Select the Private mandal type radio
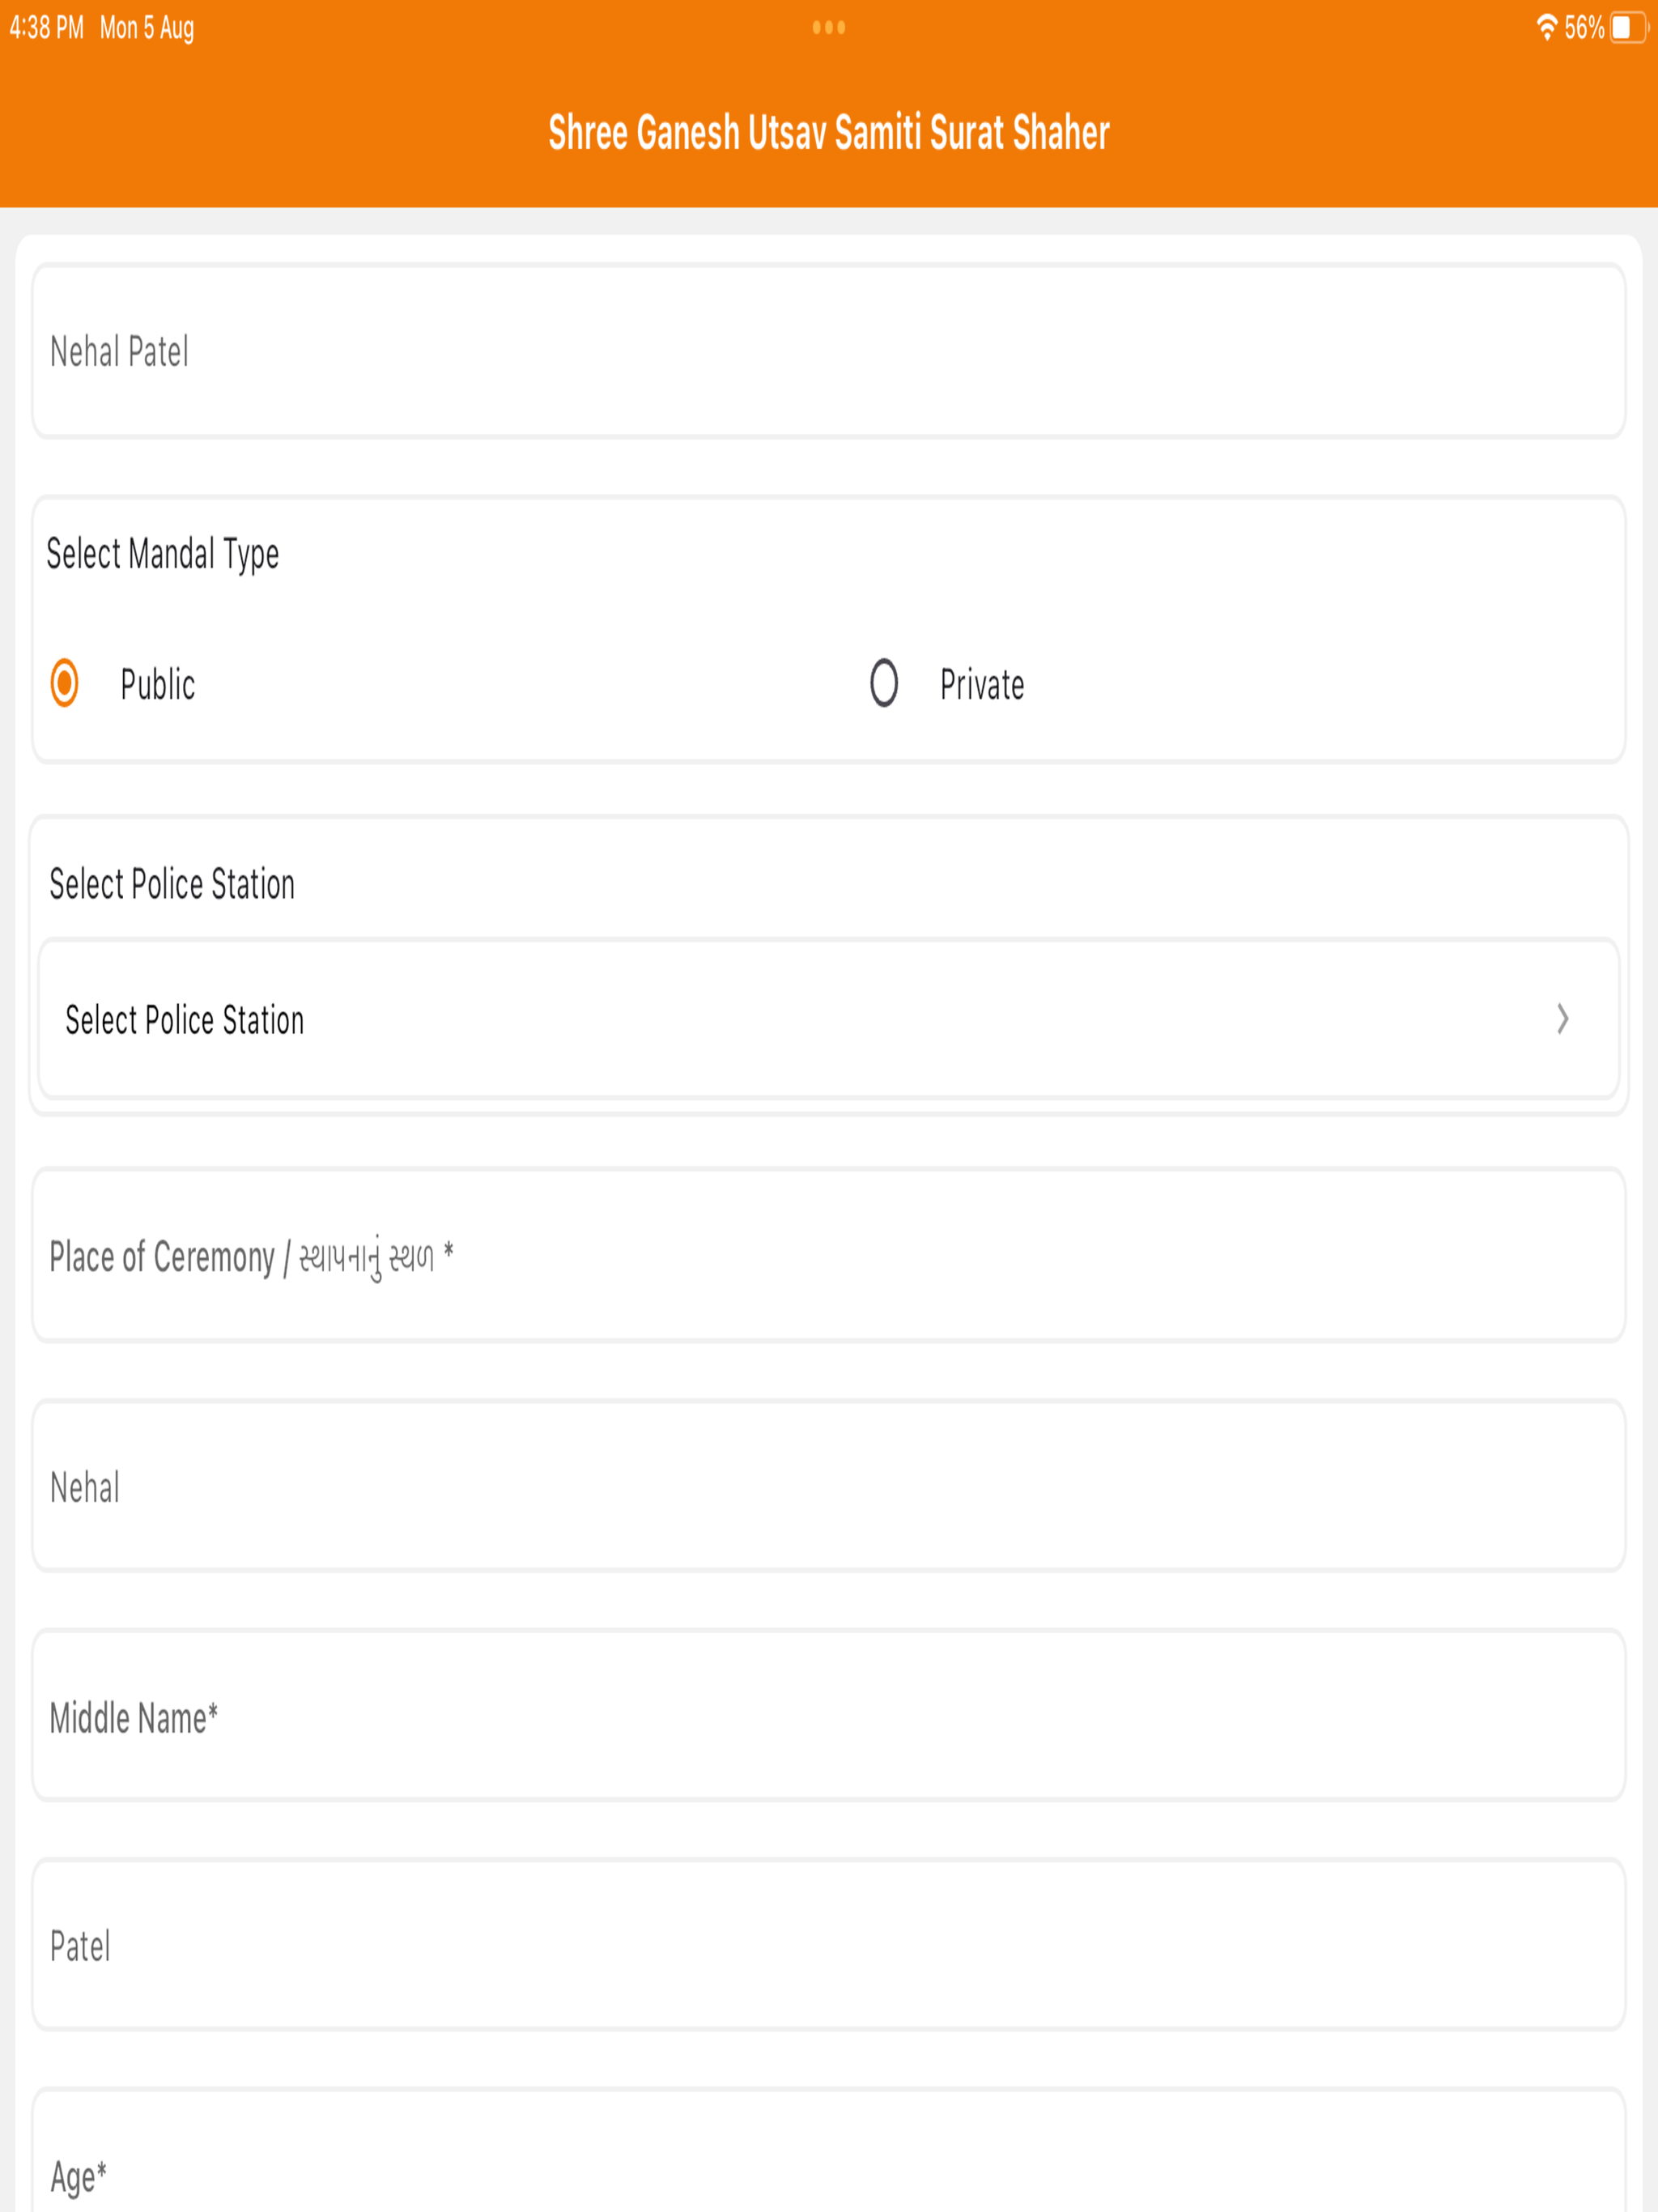The width and height of the screenshot is (1658, 2212). (x=883, y=683)
